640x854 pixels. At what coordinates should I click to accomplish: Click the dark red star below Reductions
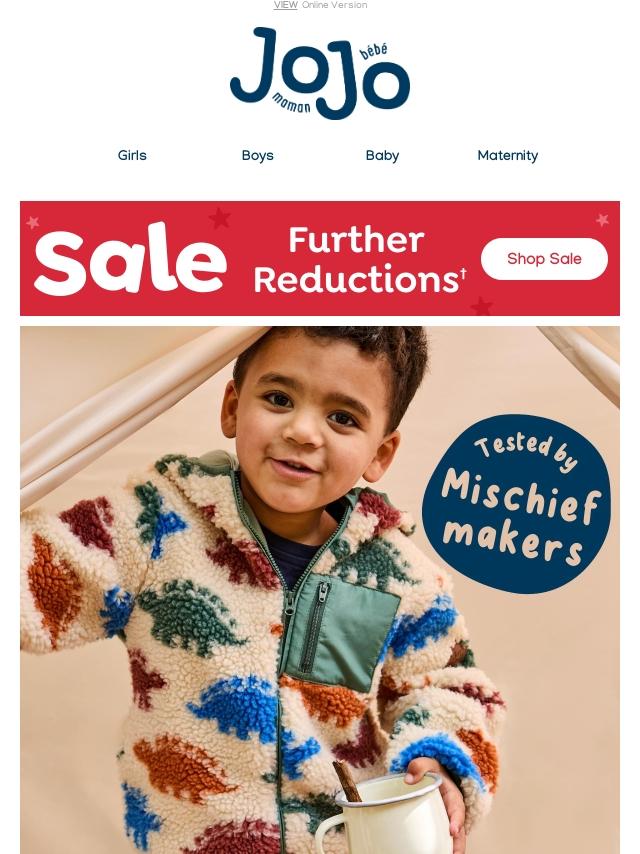tap(481, 306)
